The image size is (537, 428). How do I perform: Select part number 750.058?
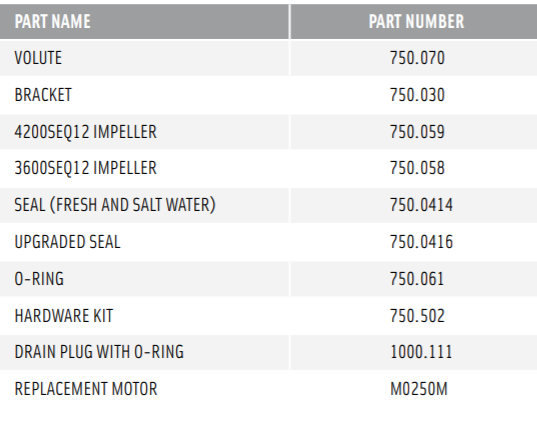click(417, 168)
